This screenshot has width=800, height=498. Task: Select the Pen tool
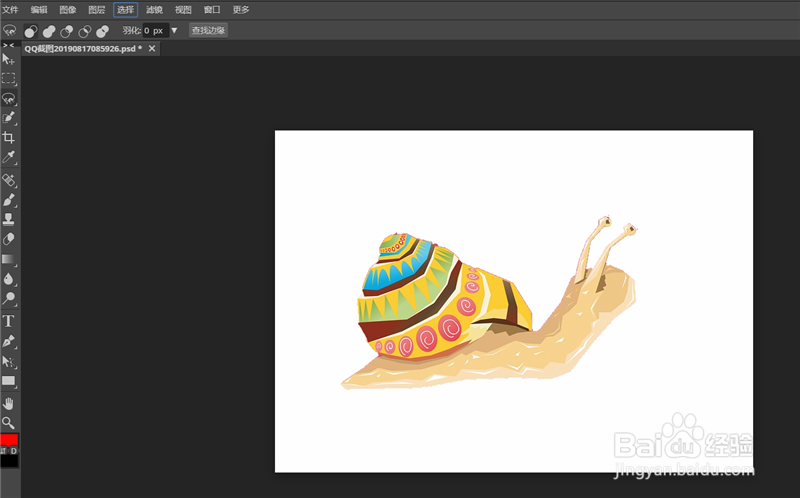click(9, 341)
